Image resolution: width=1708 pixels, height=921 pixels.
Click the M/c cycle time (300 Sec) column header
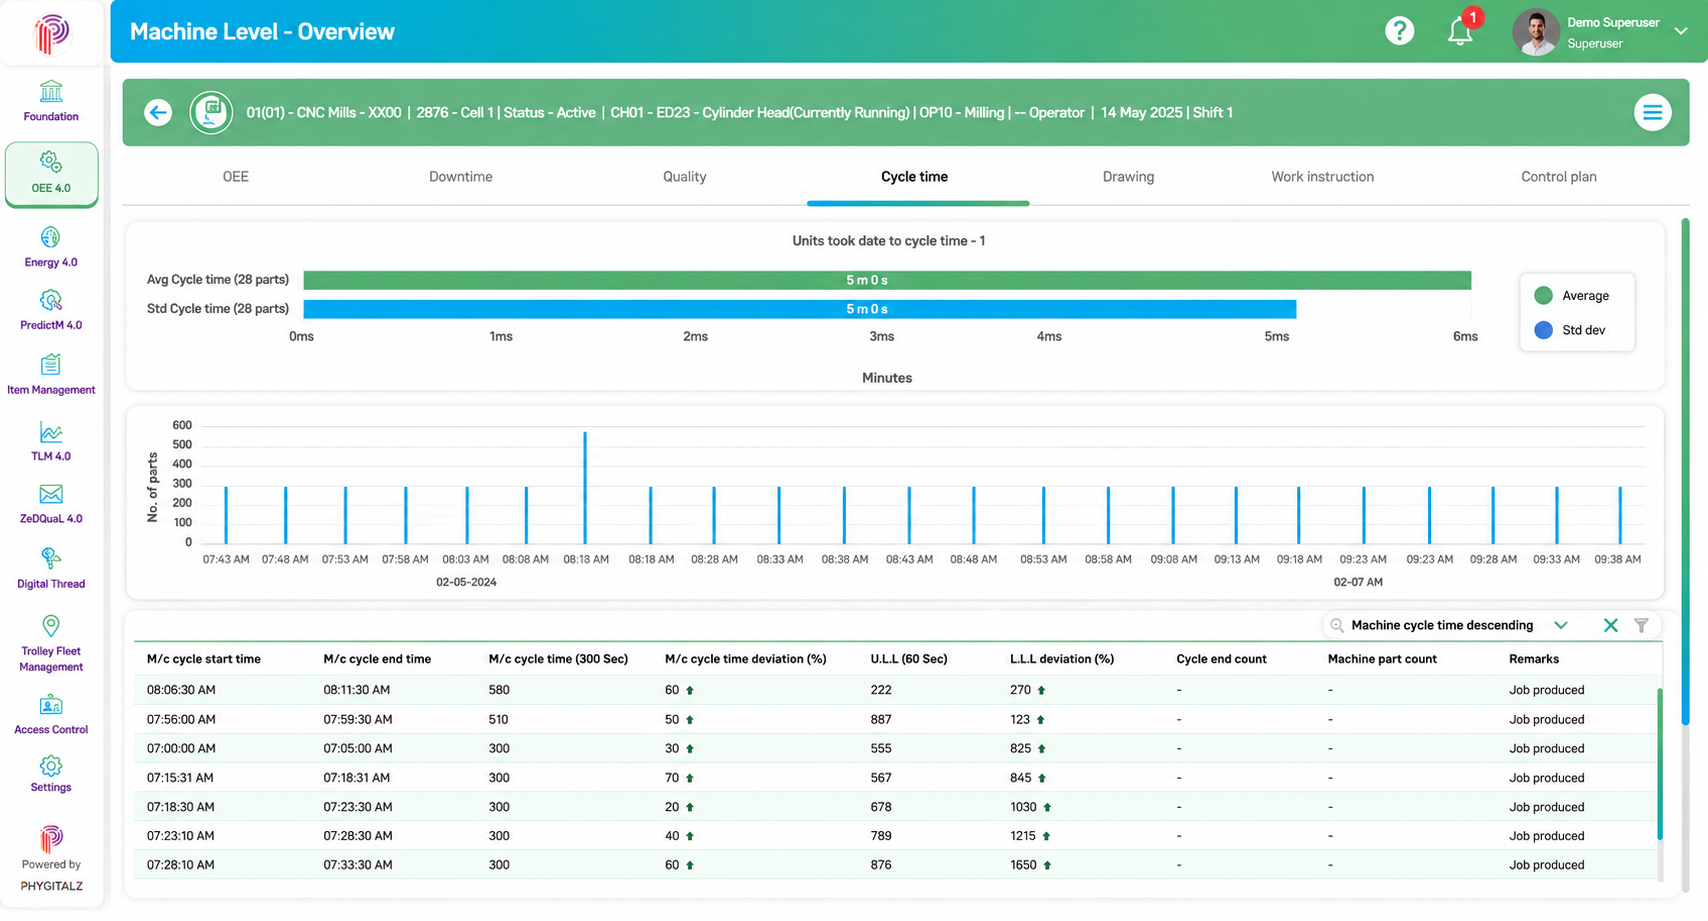click(558, 659)
